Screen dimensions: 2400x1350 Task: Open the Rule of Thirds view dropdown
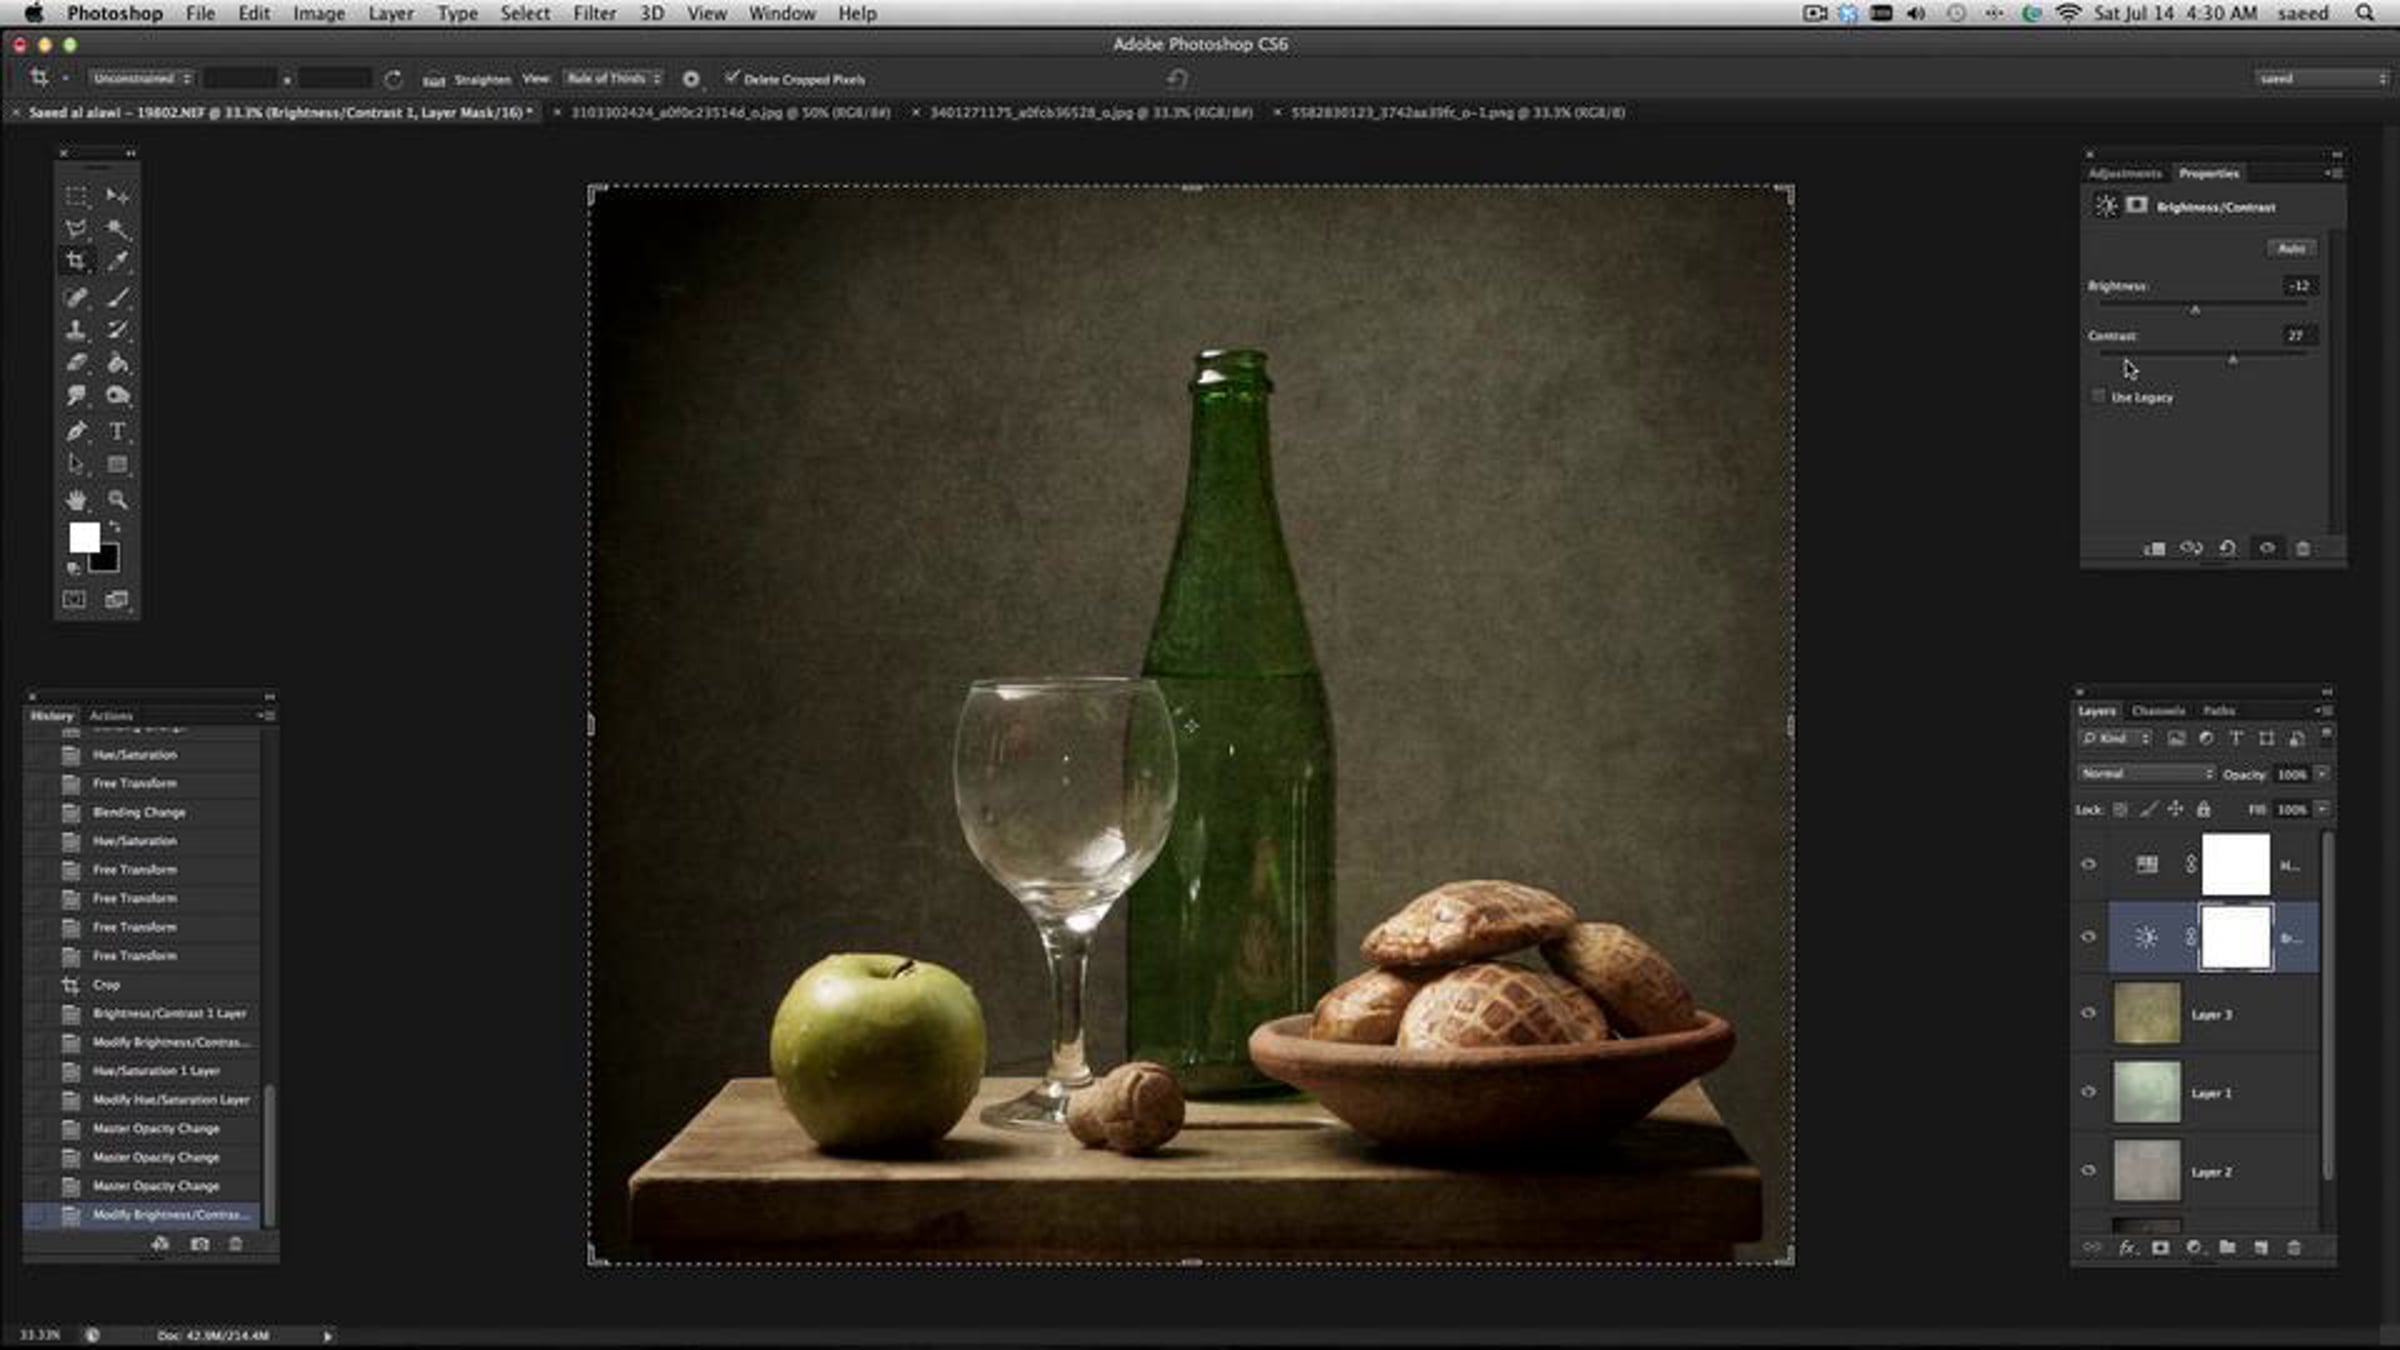point(613,78)
